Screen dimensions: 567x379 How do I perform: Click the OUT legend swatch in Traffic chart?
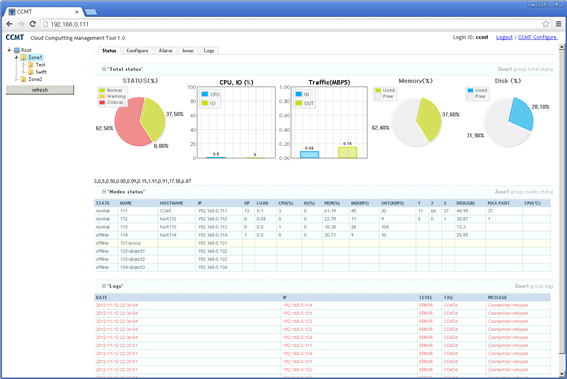[299, 103]
